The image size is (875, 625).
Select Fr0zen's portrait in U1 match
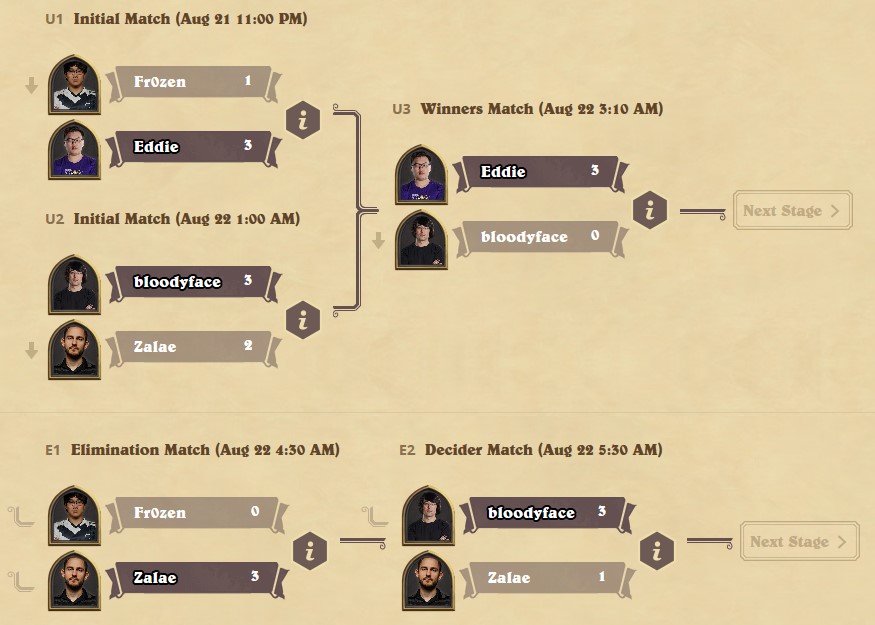(x=74, y=84)
